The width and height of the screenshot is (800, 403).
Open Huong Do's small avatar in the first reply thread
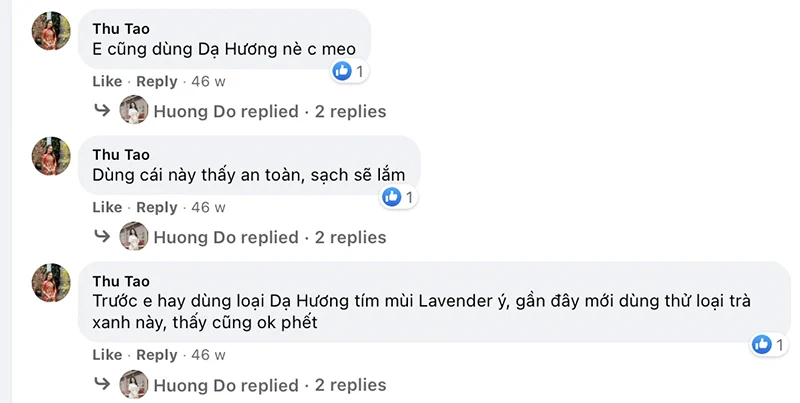click(133, 111)
